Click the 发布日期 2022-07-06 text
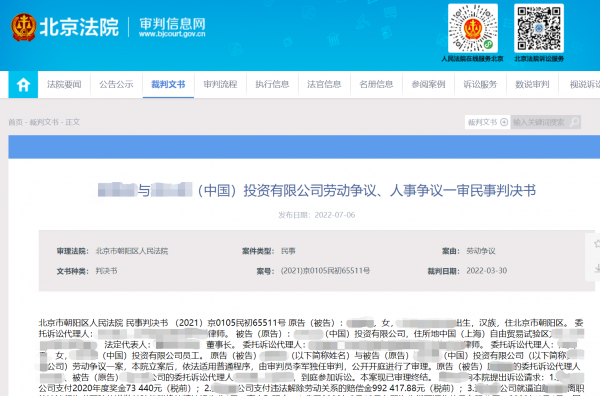Screen dimensions: 600x396 coord(316,215)
